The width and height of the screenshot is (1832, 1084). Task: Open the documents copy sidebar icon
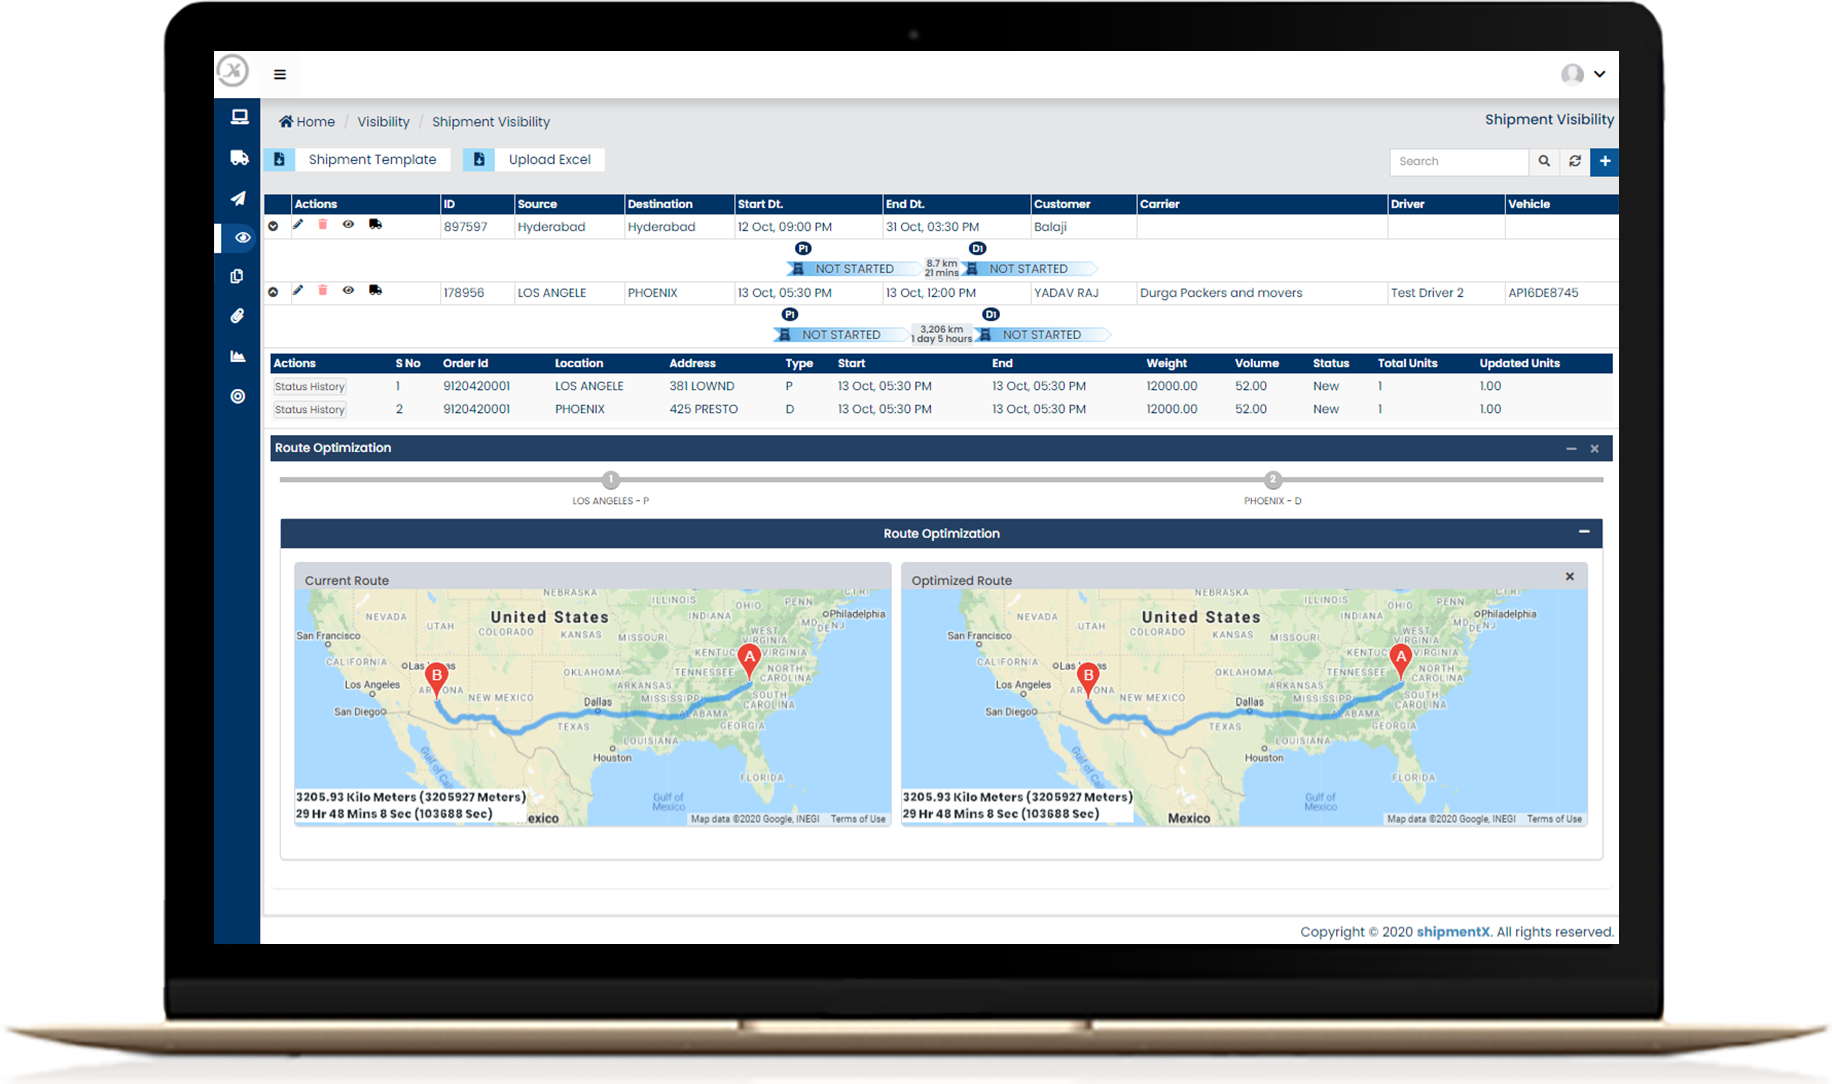237,276
